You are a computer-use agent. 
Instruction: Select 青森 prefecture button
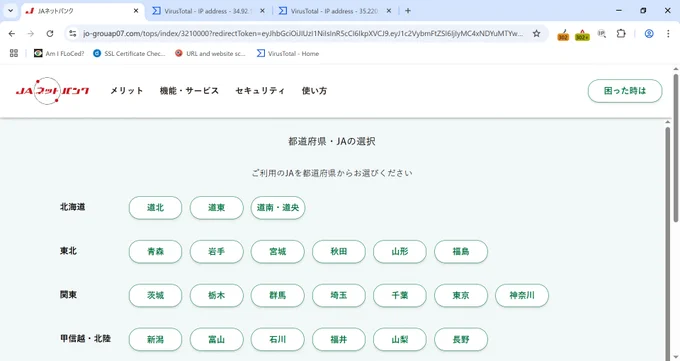point(155,252)
